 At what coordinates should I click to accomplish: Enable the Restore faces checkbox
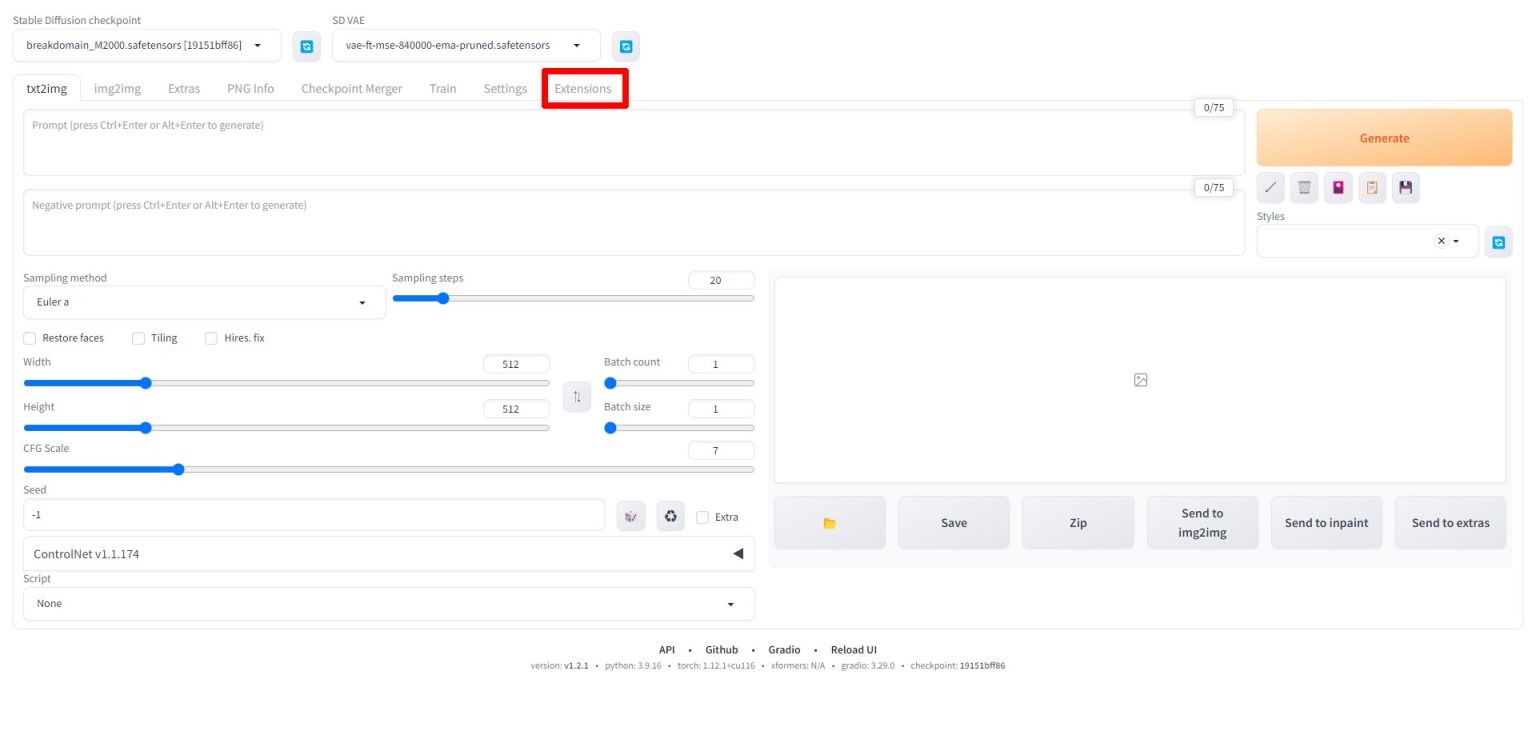coord(30,338)
